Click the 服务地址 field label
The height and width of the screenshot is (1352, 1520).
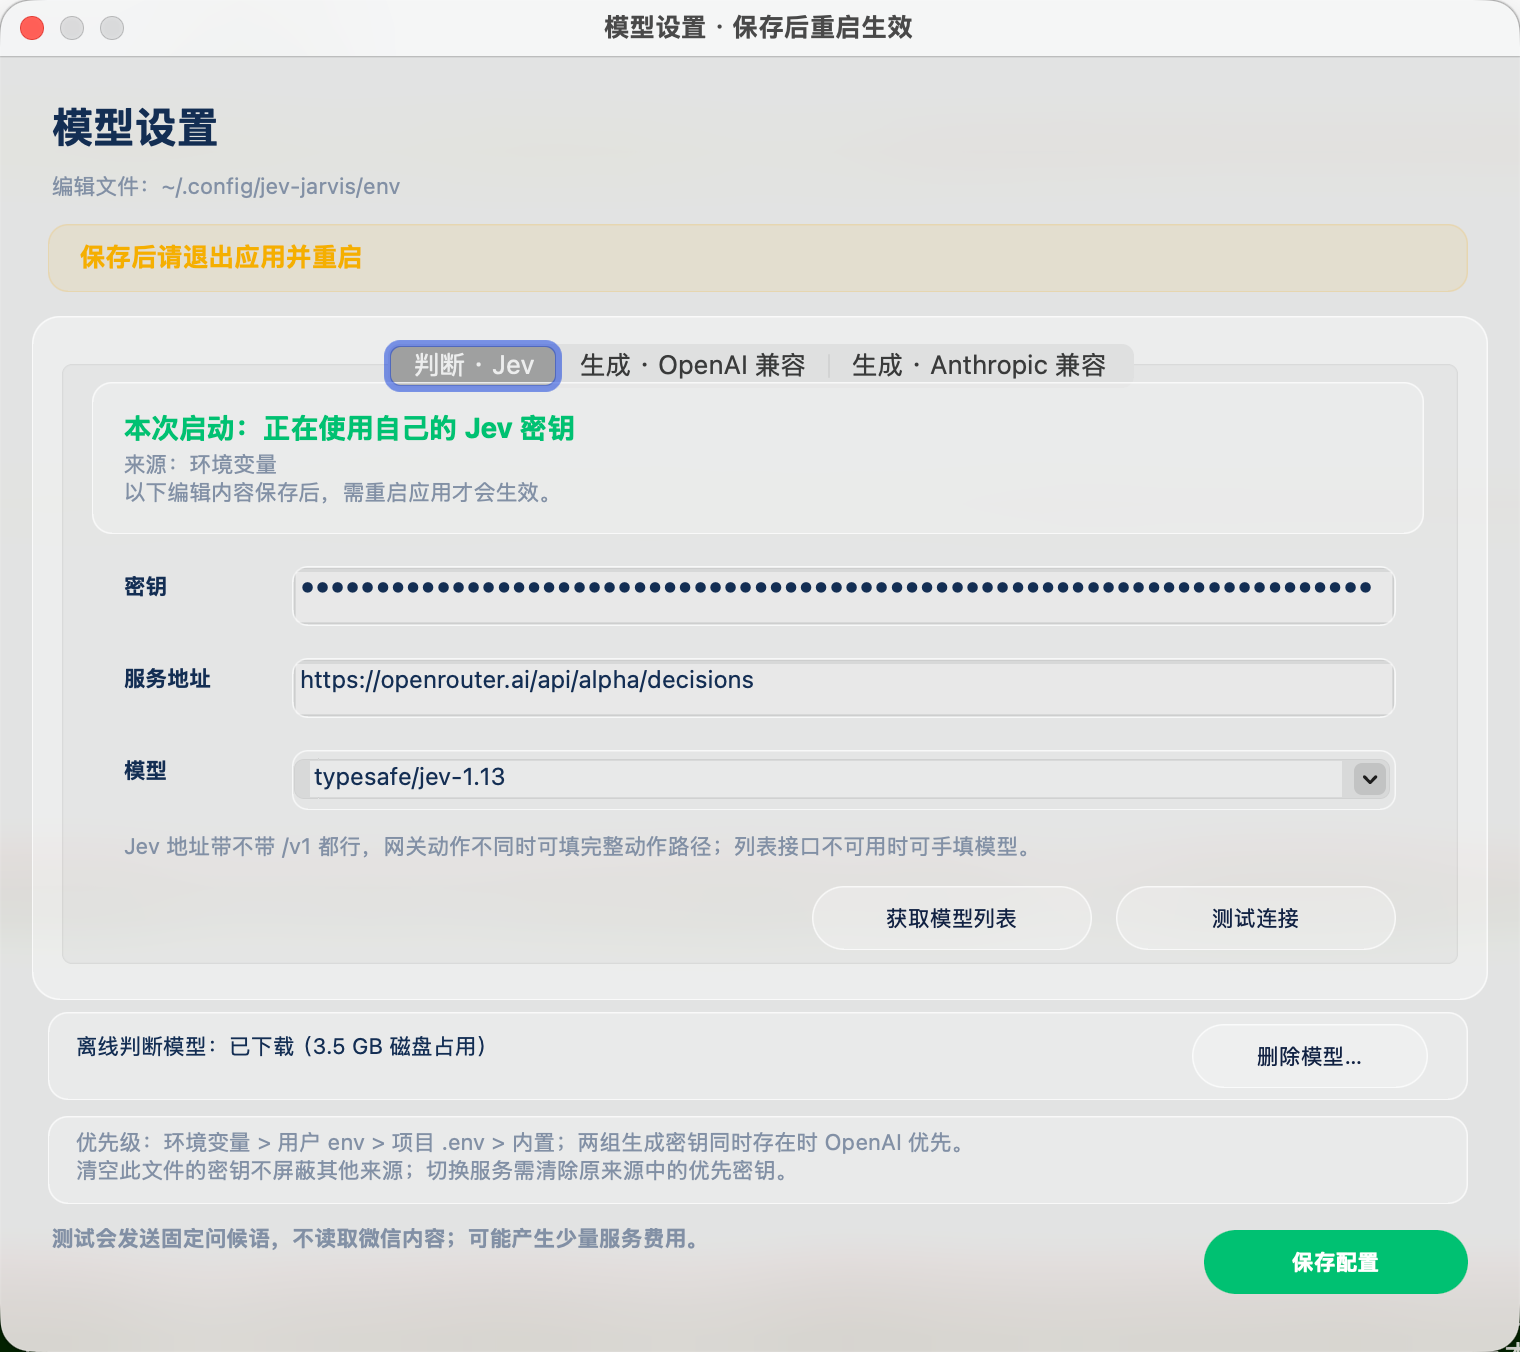click(x=167, y=679)
